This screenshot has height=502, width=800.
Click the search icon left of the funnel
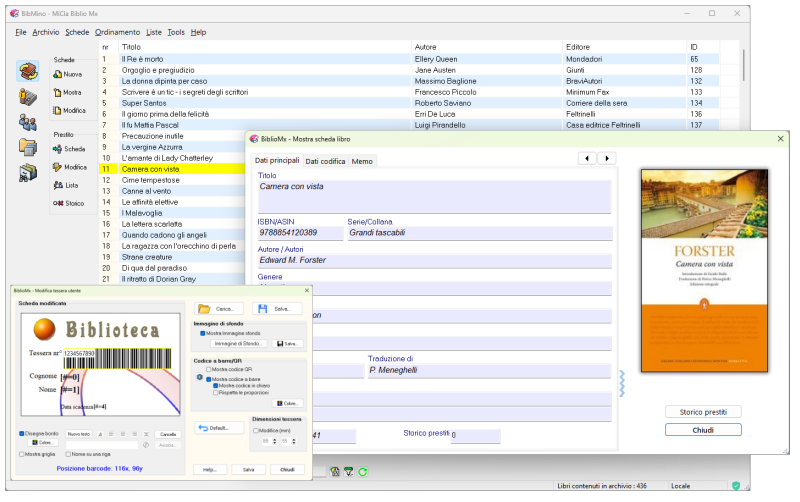click(x=335, y=472)
